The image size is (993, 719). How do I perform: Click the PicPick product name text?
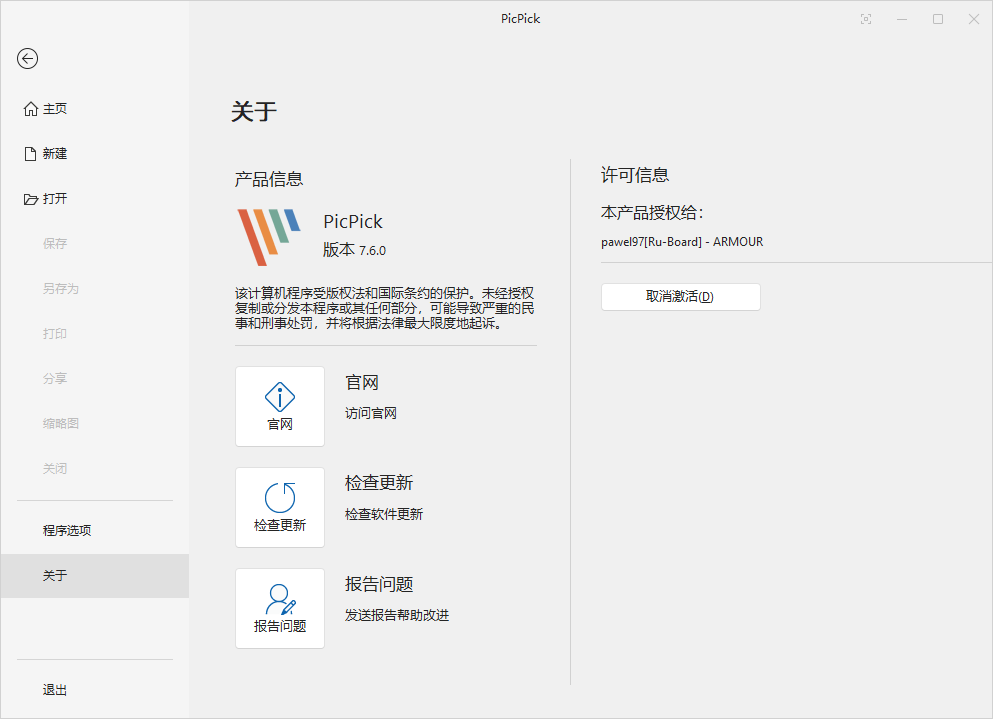(353, 222)
